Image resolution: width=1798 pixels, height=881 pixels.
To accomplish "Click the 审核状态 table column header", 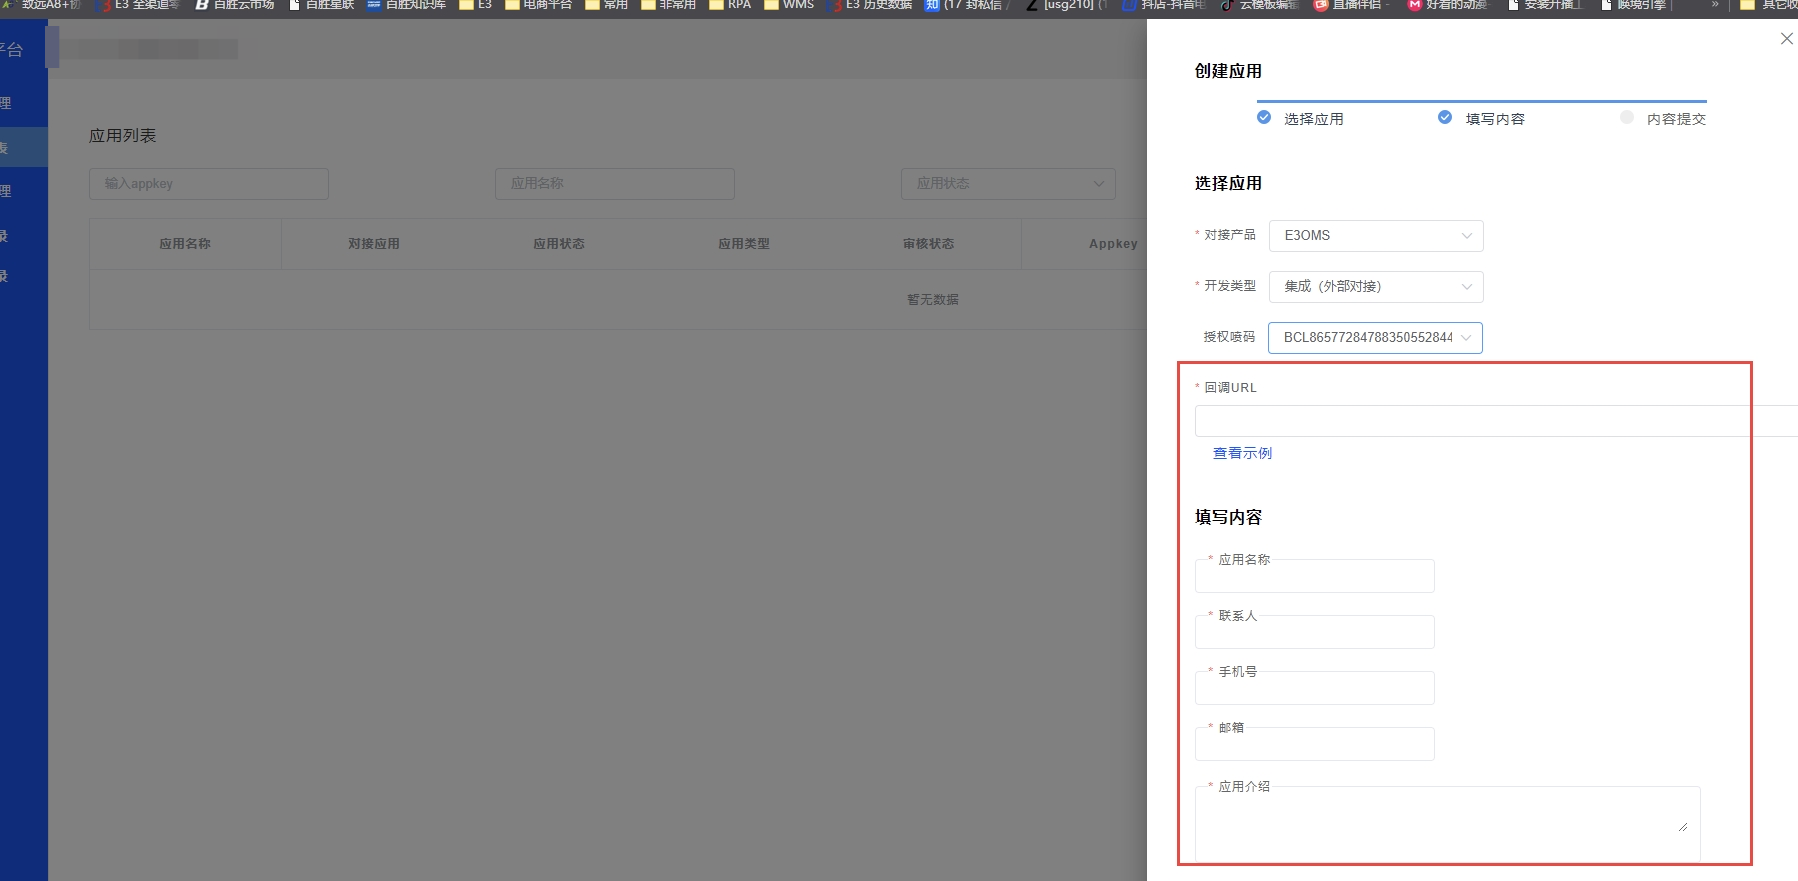I will [929, 244].
